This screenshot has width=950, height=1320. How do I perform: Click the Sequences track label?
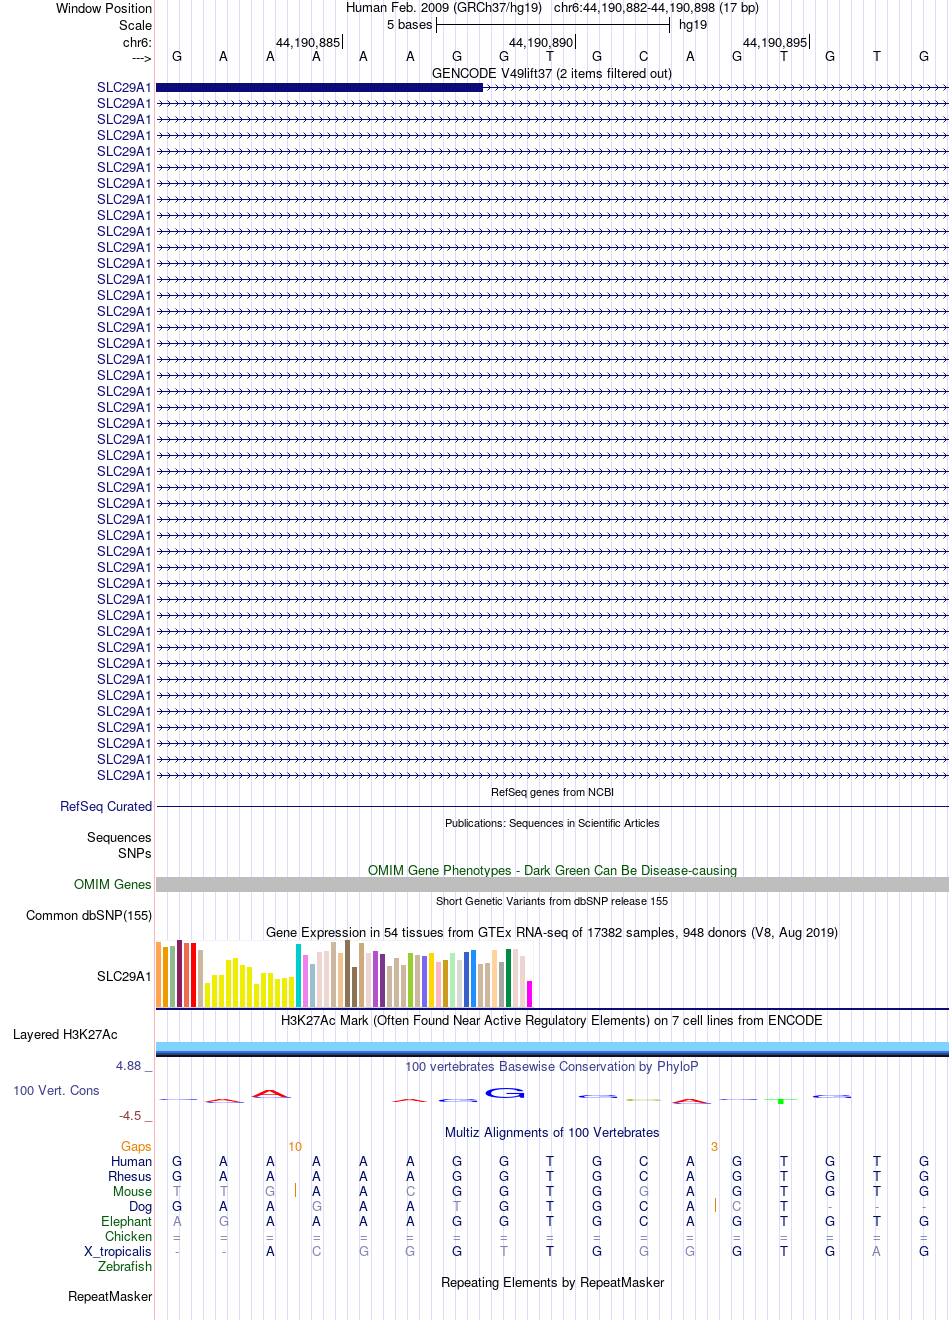[119, 838]
